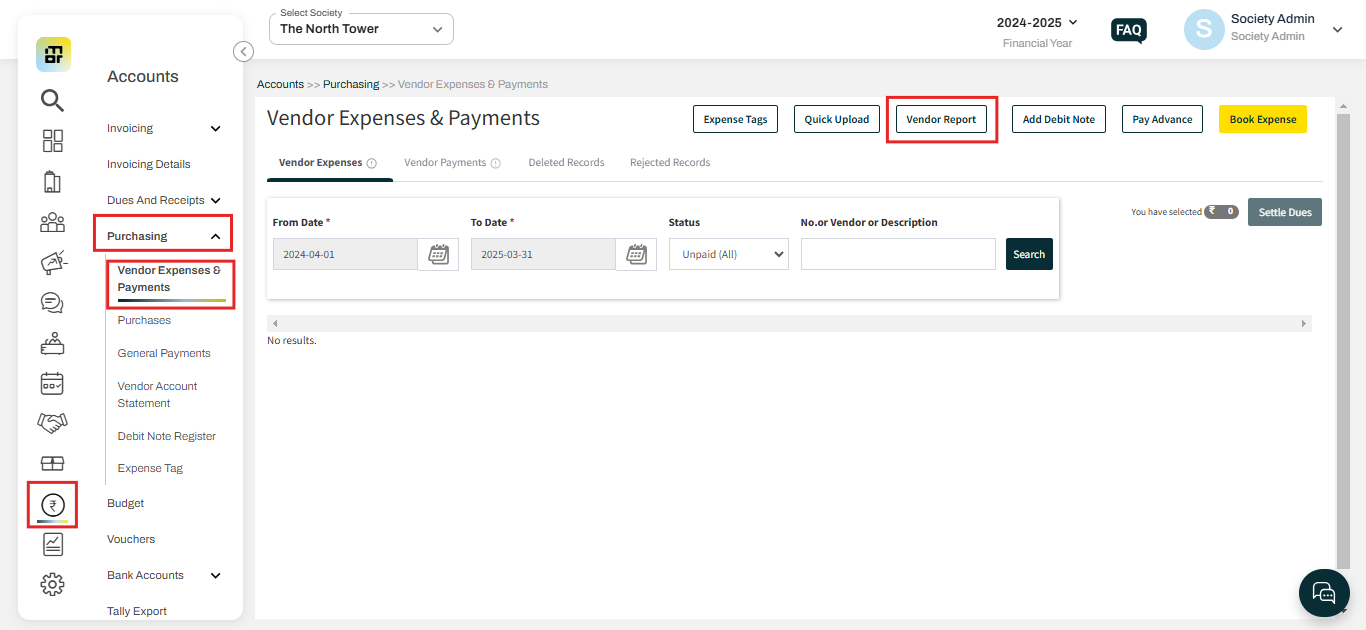1366x630 pixels.
Task: Open the reports chart icon in sidebar
Action: point(52,544)
